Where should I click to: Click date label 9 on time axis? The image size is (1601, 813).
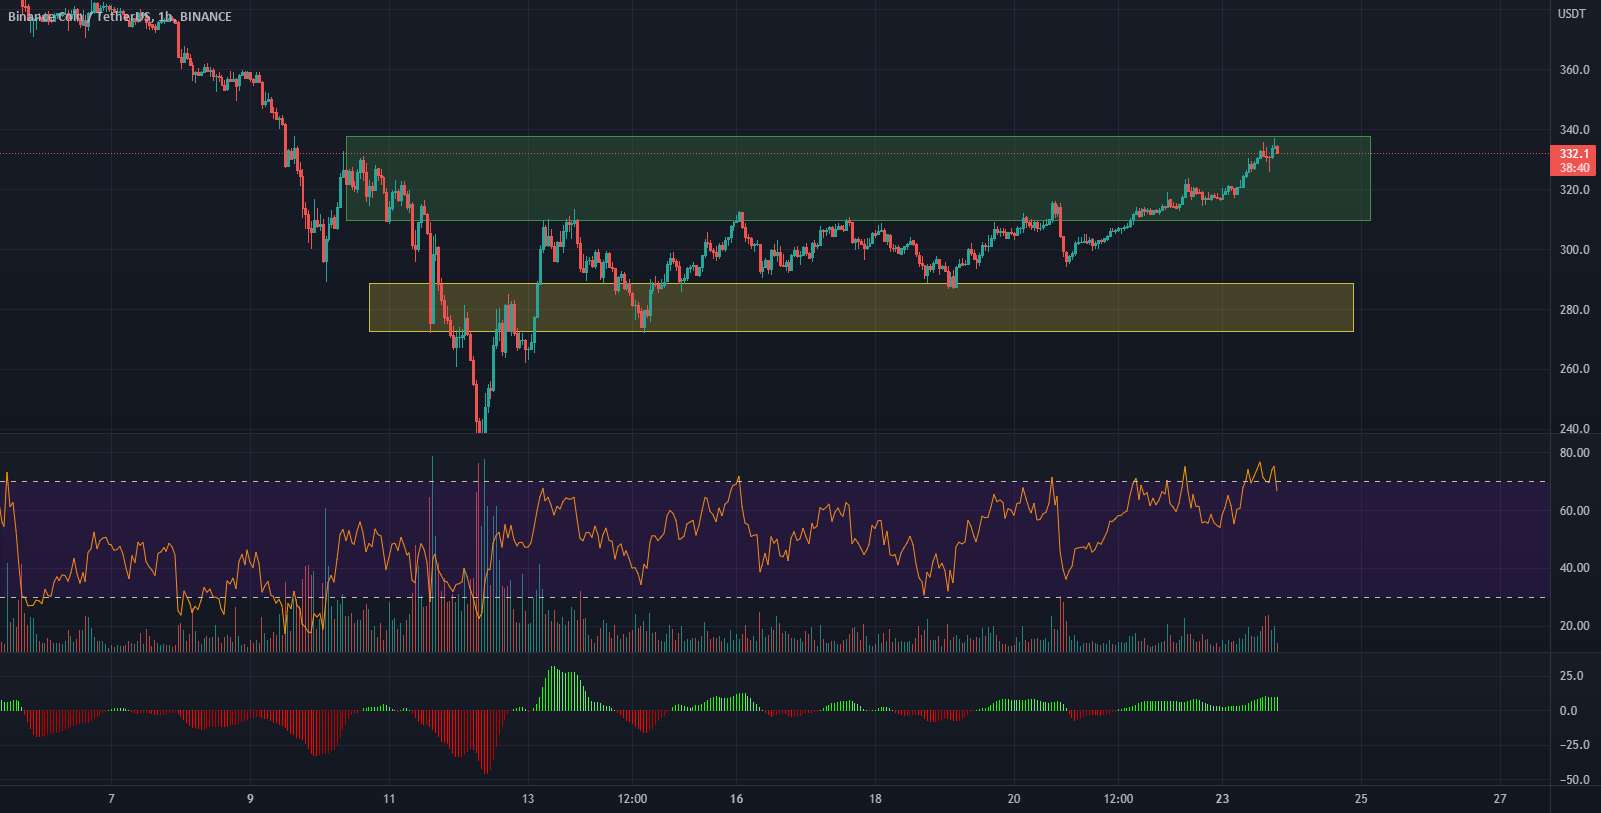[250, 799]
